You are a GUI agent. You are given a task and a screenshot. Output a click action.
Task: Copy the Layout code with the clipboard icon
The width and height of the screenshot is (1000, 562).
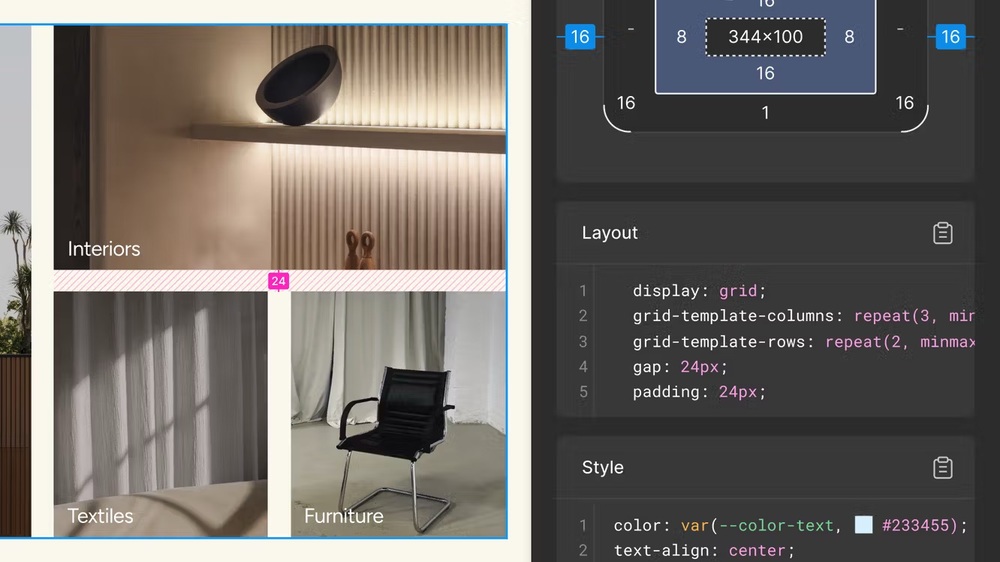click(942, 233)
